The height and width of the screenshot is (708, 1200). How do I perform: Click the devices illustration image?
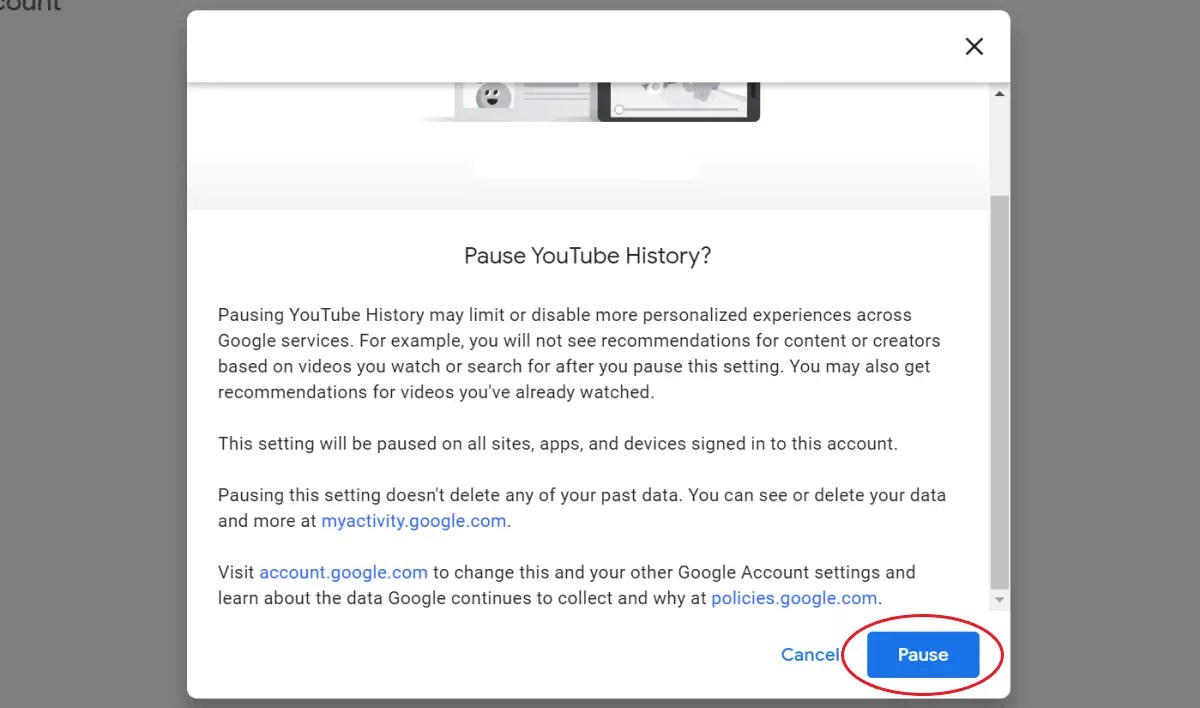coord(590,103)
